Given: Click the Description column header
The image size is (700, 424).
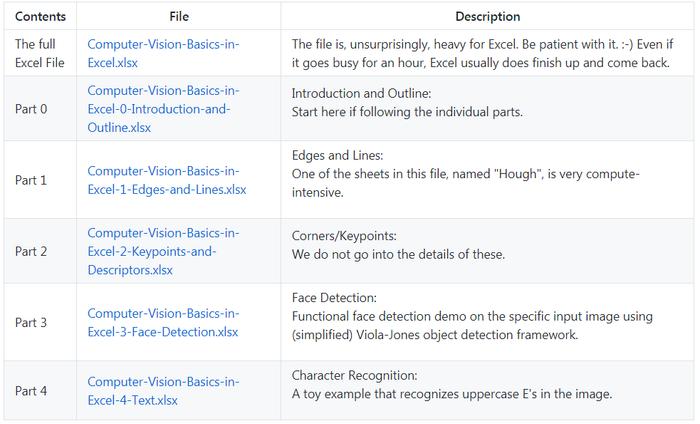Looking at the screenshot, I should pyautogui.click(x=488, y=17).
